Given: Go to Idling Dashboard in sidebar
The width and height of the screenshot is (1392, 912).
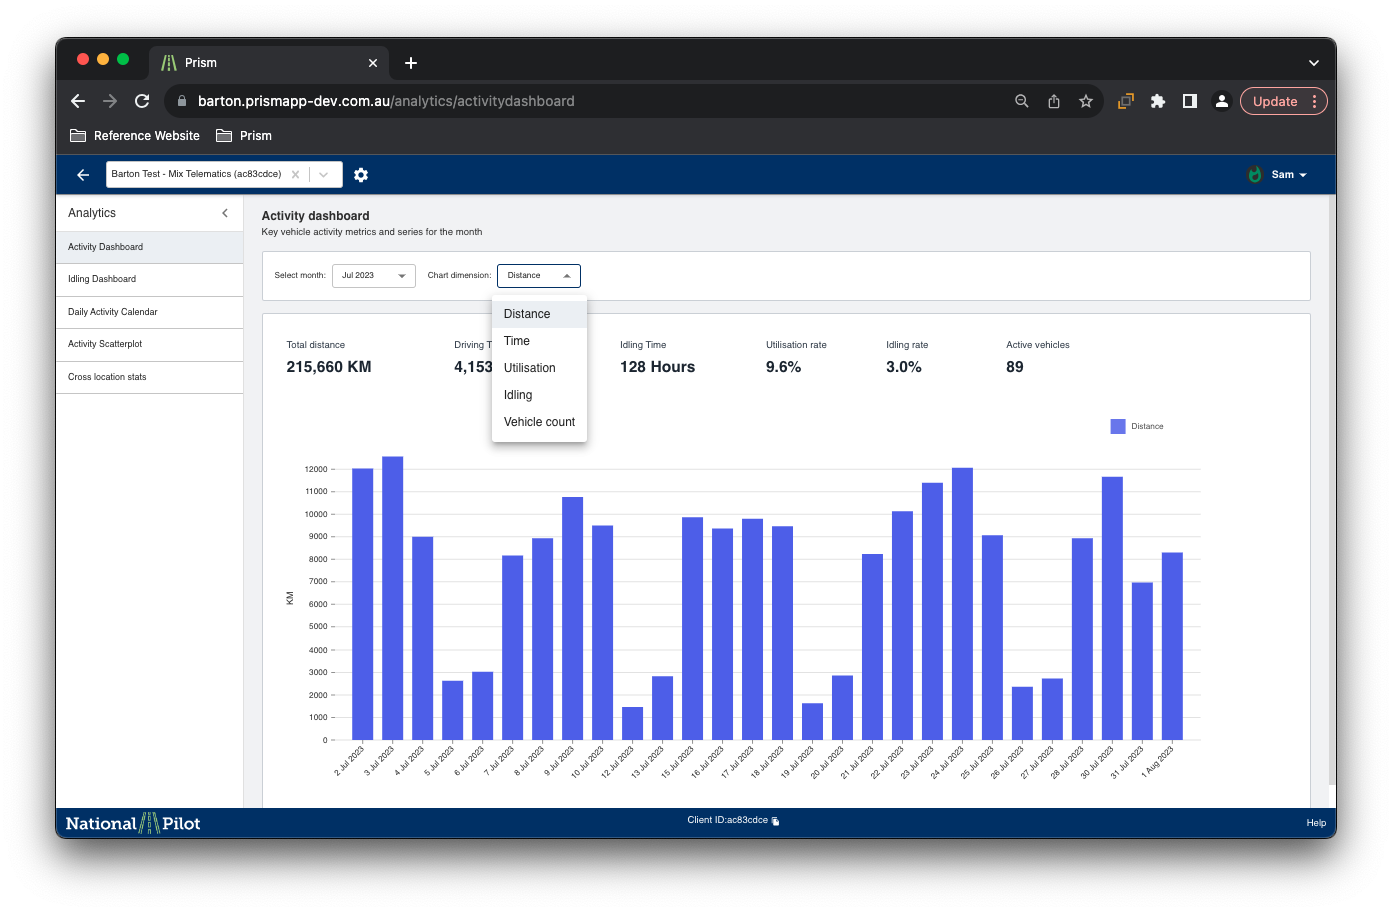Looking at the screenshot, I should (102, 279).
